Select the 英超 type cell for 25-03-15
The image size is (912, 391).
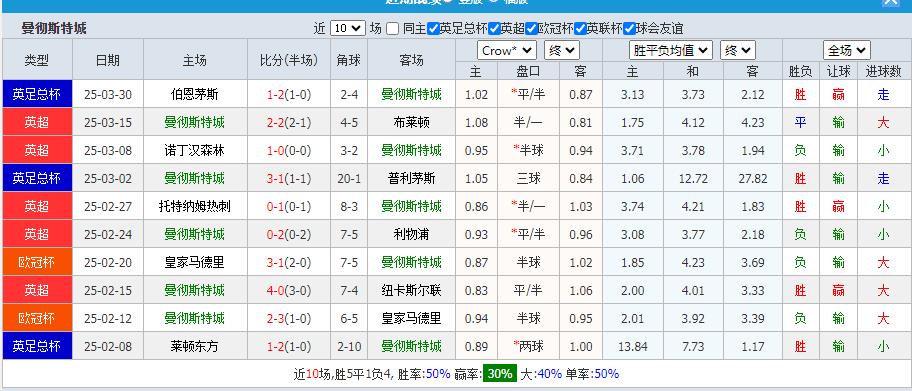37,122
